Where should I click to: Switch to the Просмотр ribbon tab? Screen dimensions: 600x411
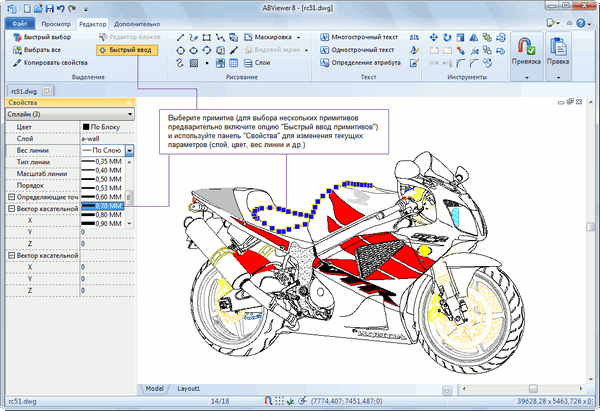click(x=56, y=21)
